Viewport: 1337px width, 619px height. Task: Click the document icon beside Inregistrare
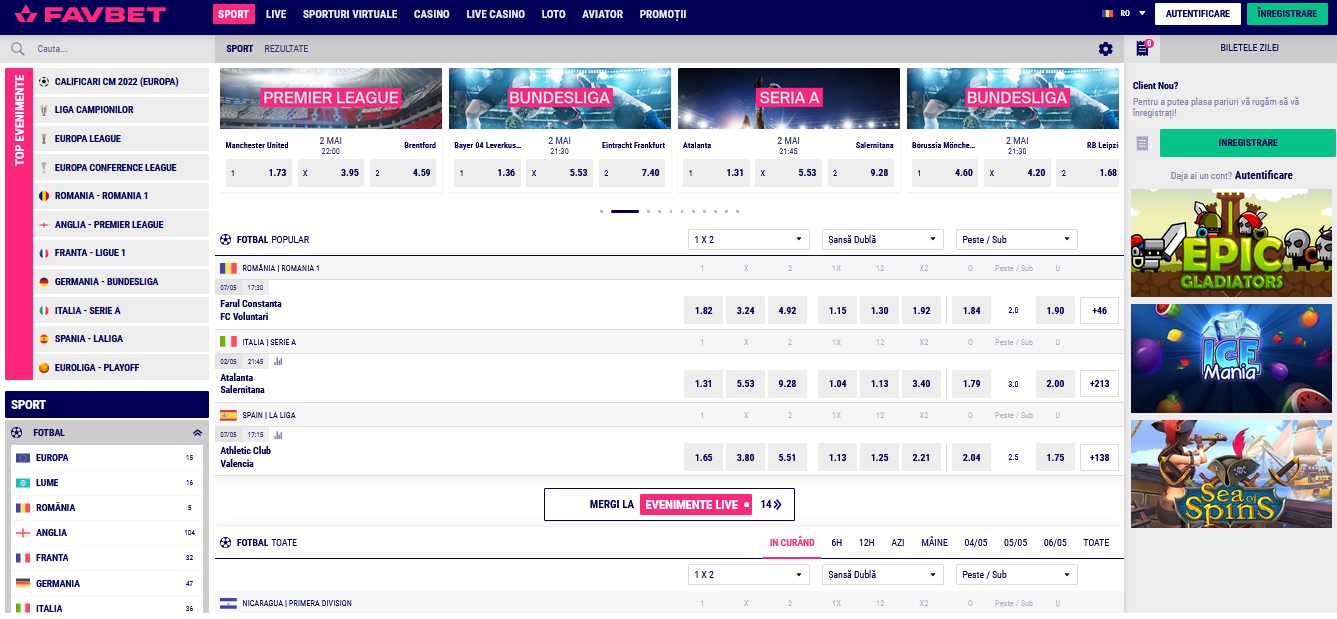[1143, 143]
